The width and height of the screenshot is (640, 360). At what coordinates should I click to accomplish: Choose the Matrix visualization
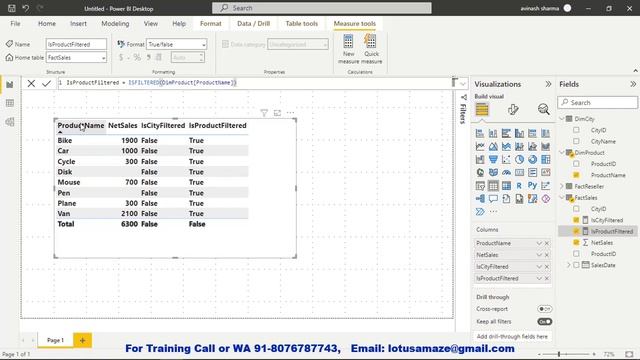(x=506, y=186)
